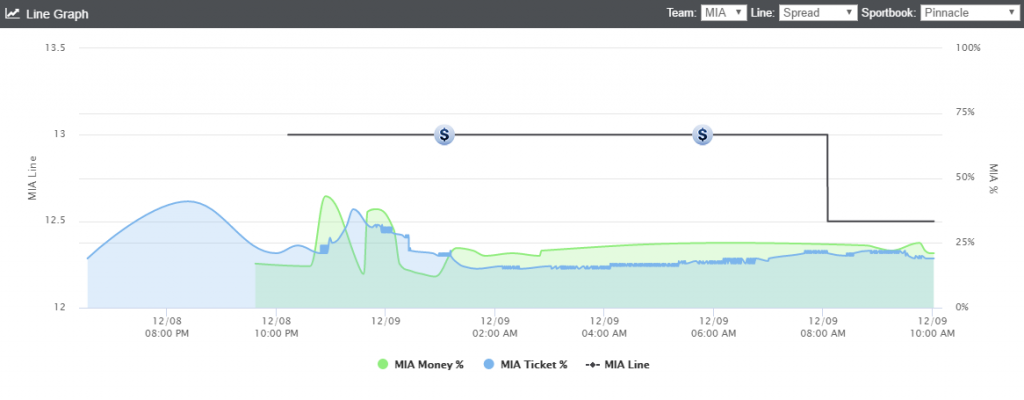The height and width of the screenshot is (400, 1024).
Task: Click the green MIA Money % legend circle
Action: pos(383,365)
